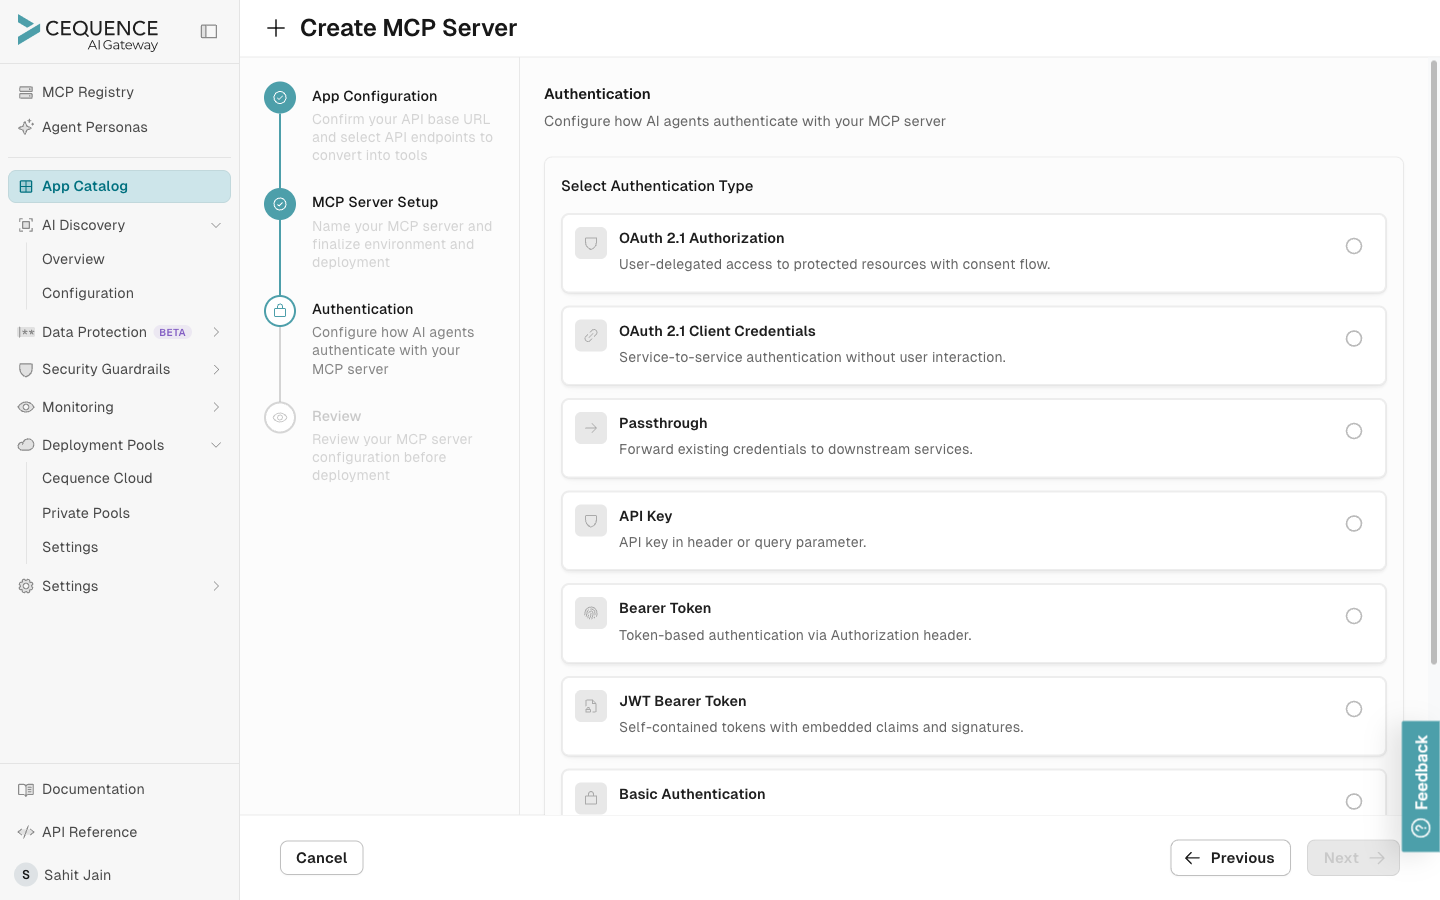Click the API Key shield icon
Image resolution: width=1440 pixels, height=900 pixels.
pyautogui.click(x=591, y=520)
